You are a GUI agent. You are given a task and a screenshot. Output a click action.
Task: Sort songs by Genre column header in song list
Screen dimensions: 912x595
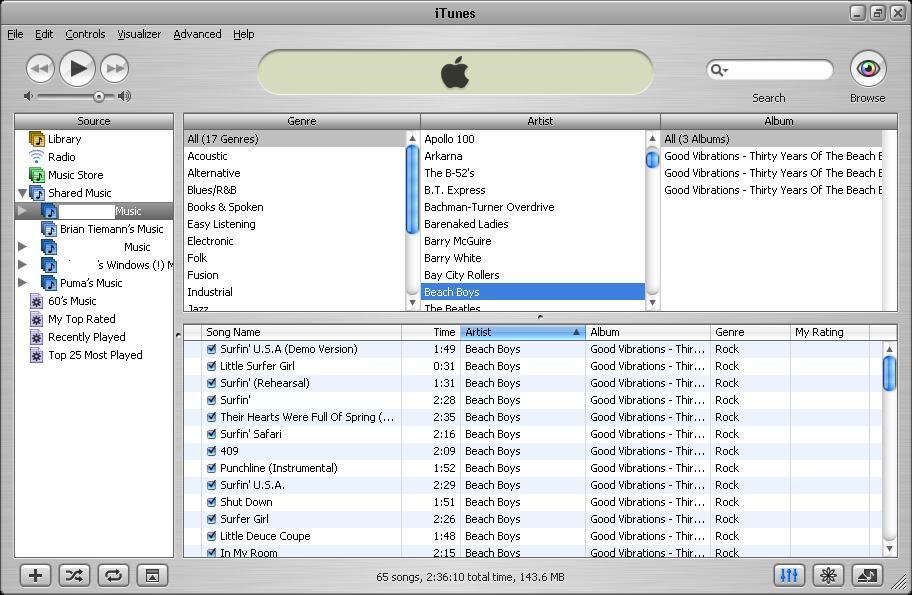coord(750,332)
